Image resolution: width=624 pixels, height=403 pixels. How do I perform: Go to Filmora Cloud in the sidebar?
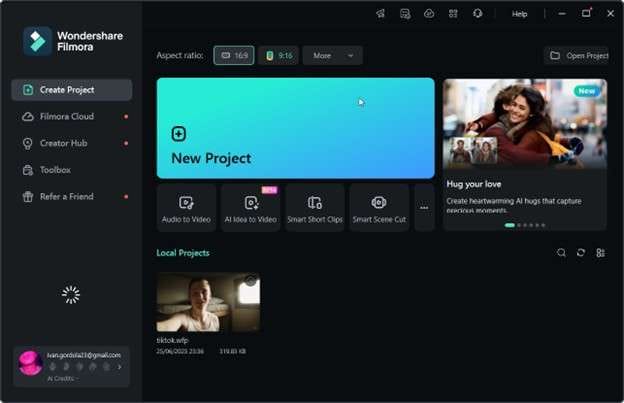(x=72, y=117)
